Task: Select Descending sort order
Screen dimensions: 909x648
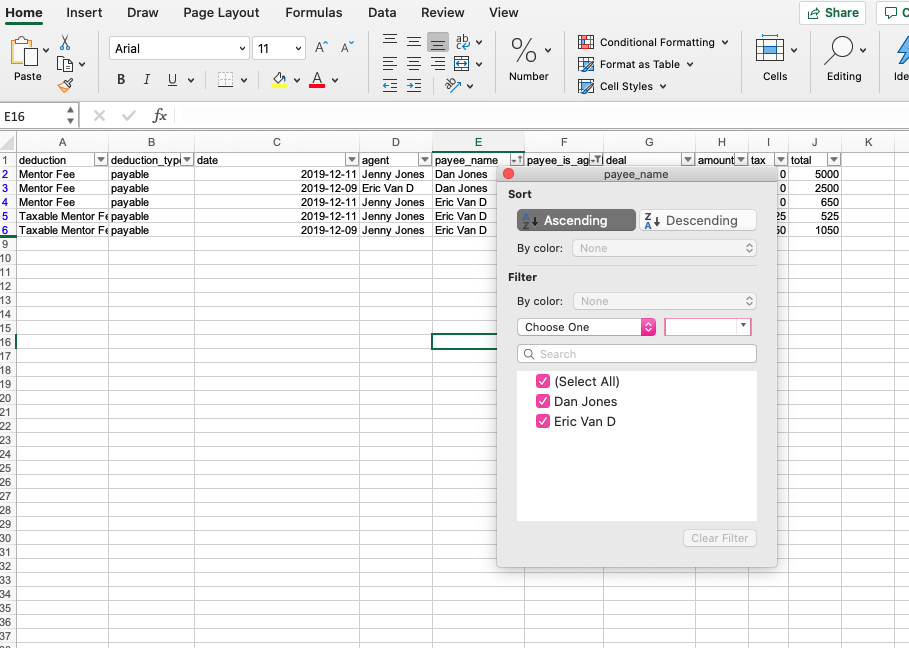Action: pyautogui.click(x=697, y=220)
